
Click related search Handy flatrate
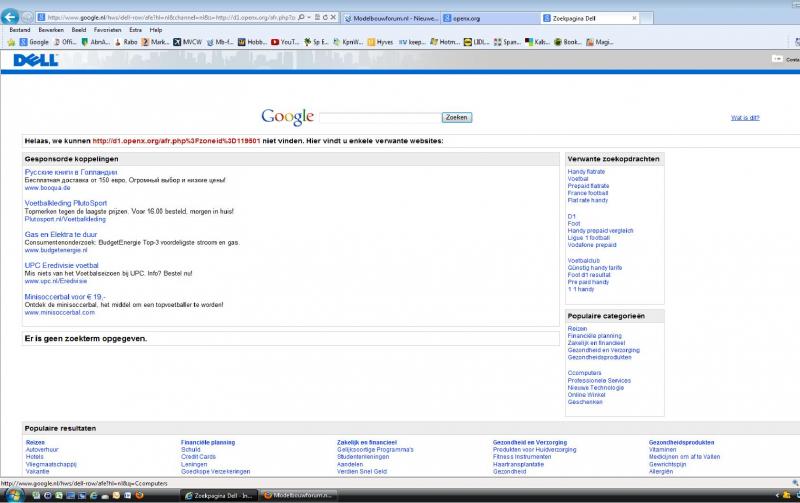click(586, 172)
